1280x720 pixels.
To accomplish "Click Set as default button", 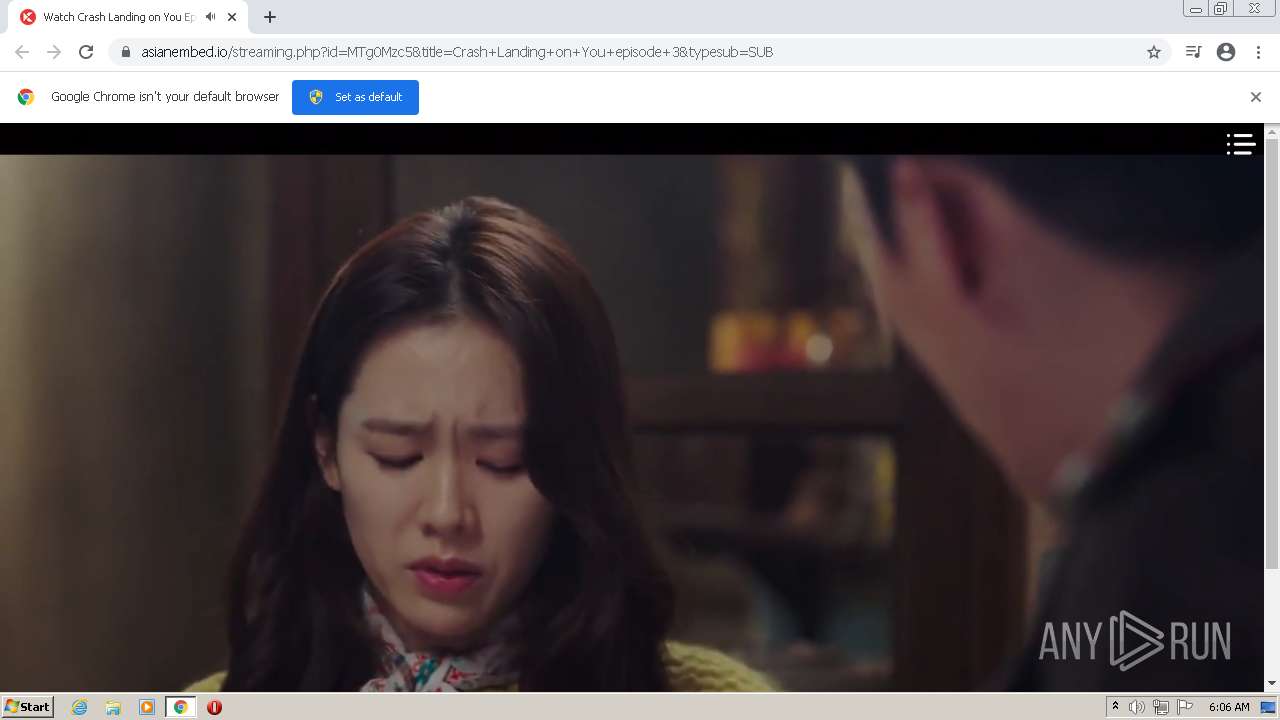I will coord(355,97).
